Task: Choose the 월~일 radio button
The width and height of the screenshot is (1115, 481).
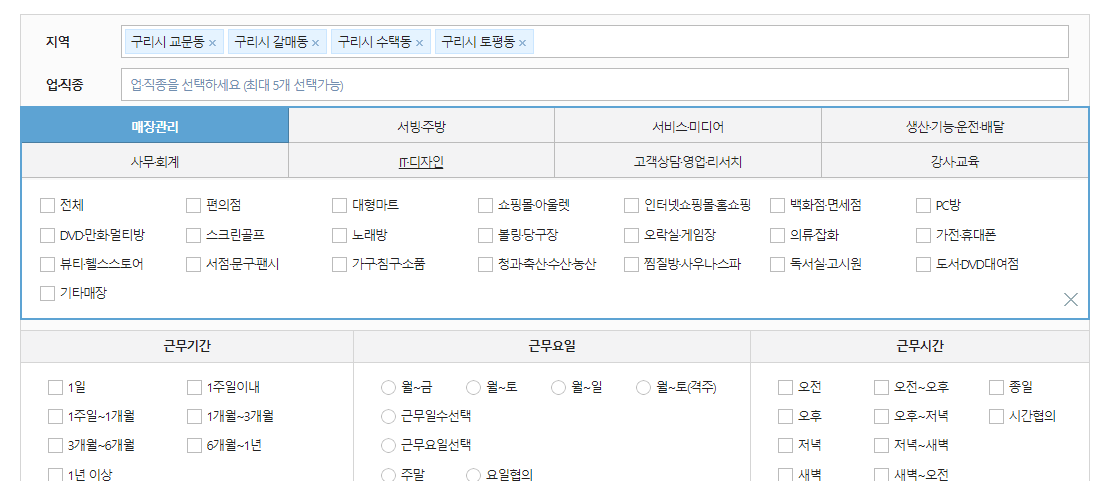Action: point(558,388)
